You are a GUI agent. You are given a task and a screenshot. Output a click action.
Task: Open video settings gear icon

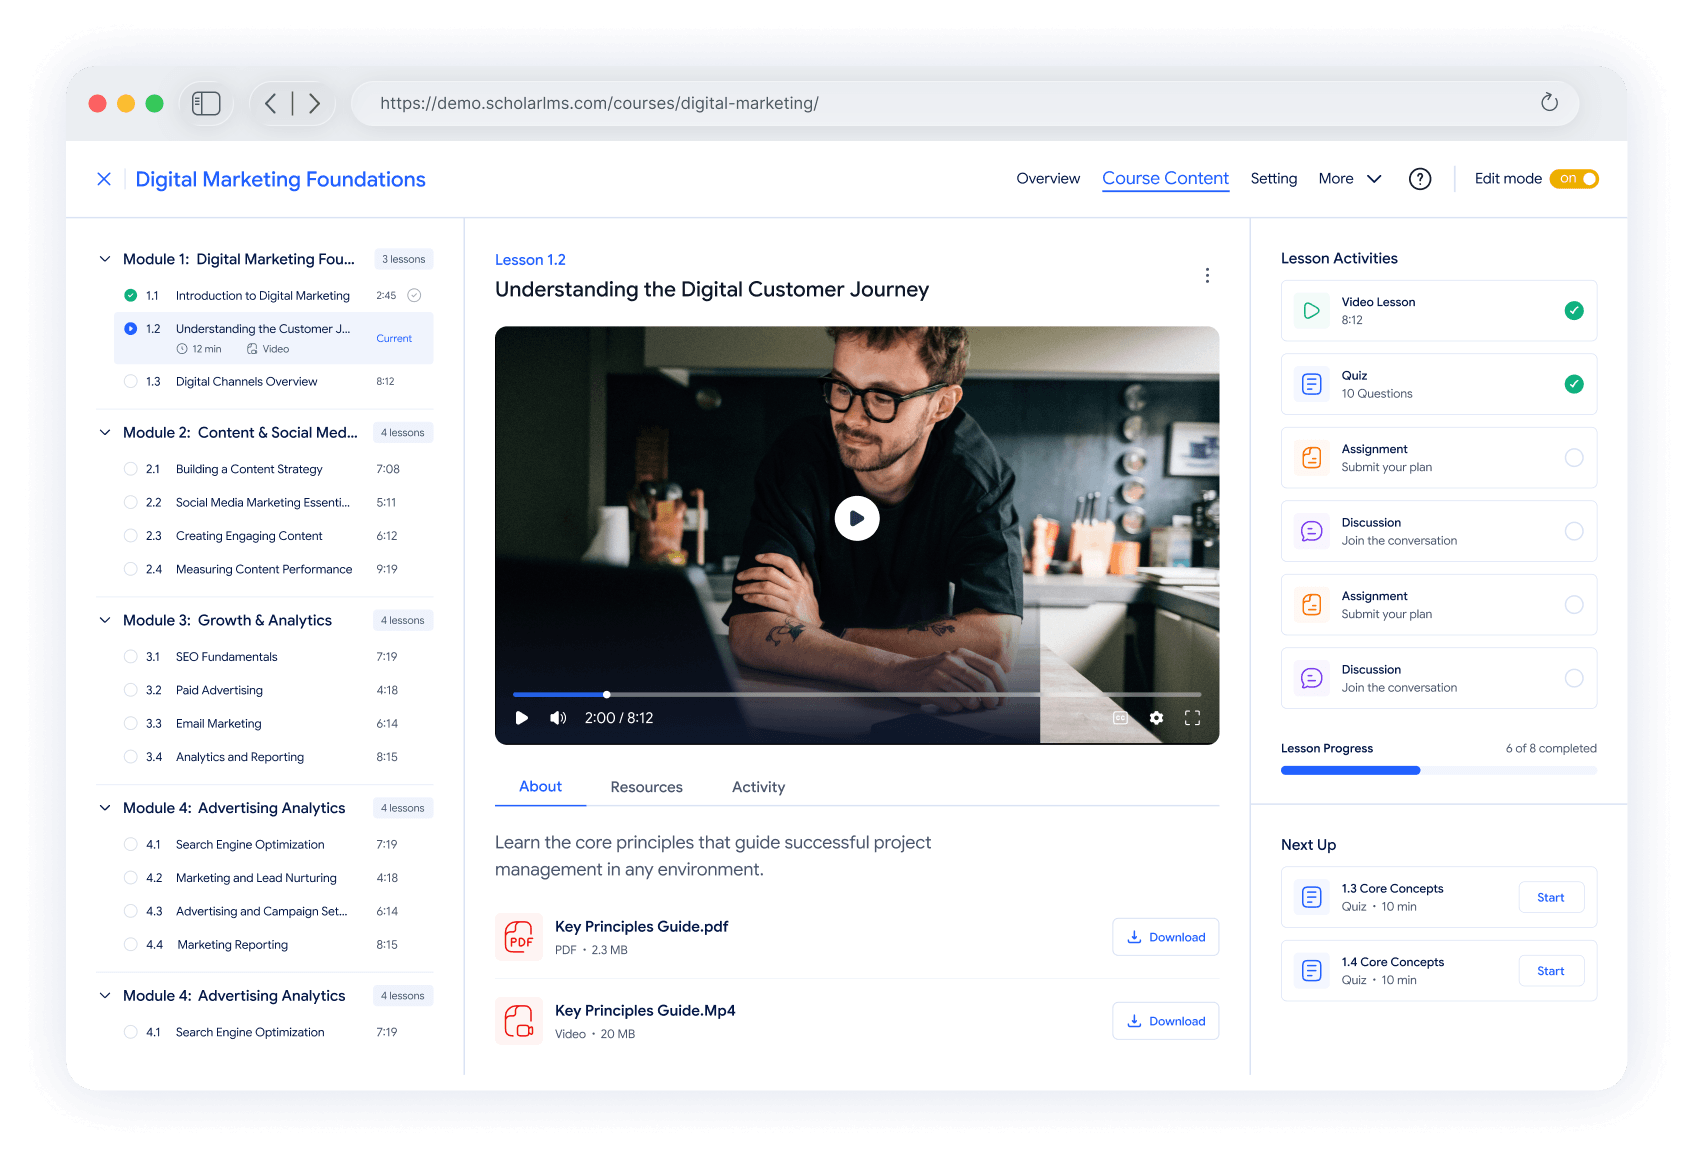(1156, 718)
